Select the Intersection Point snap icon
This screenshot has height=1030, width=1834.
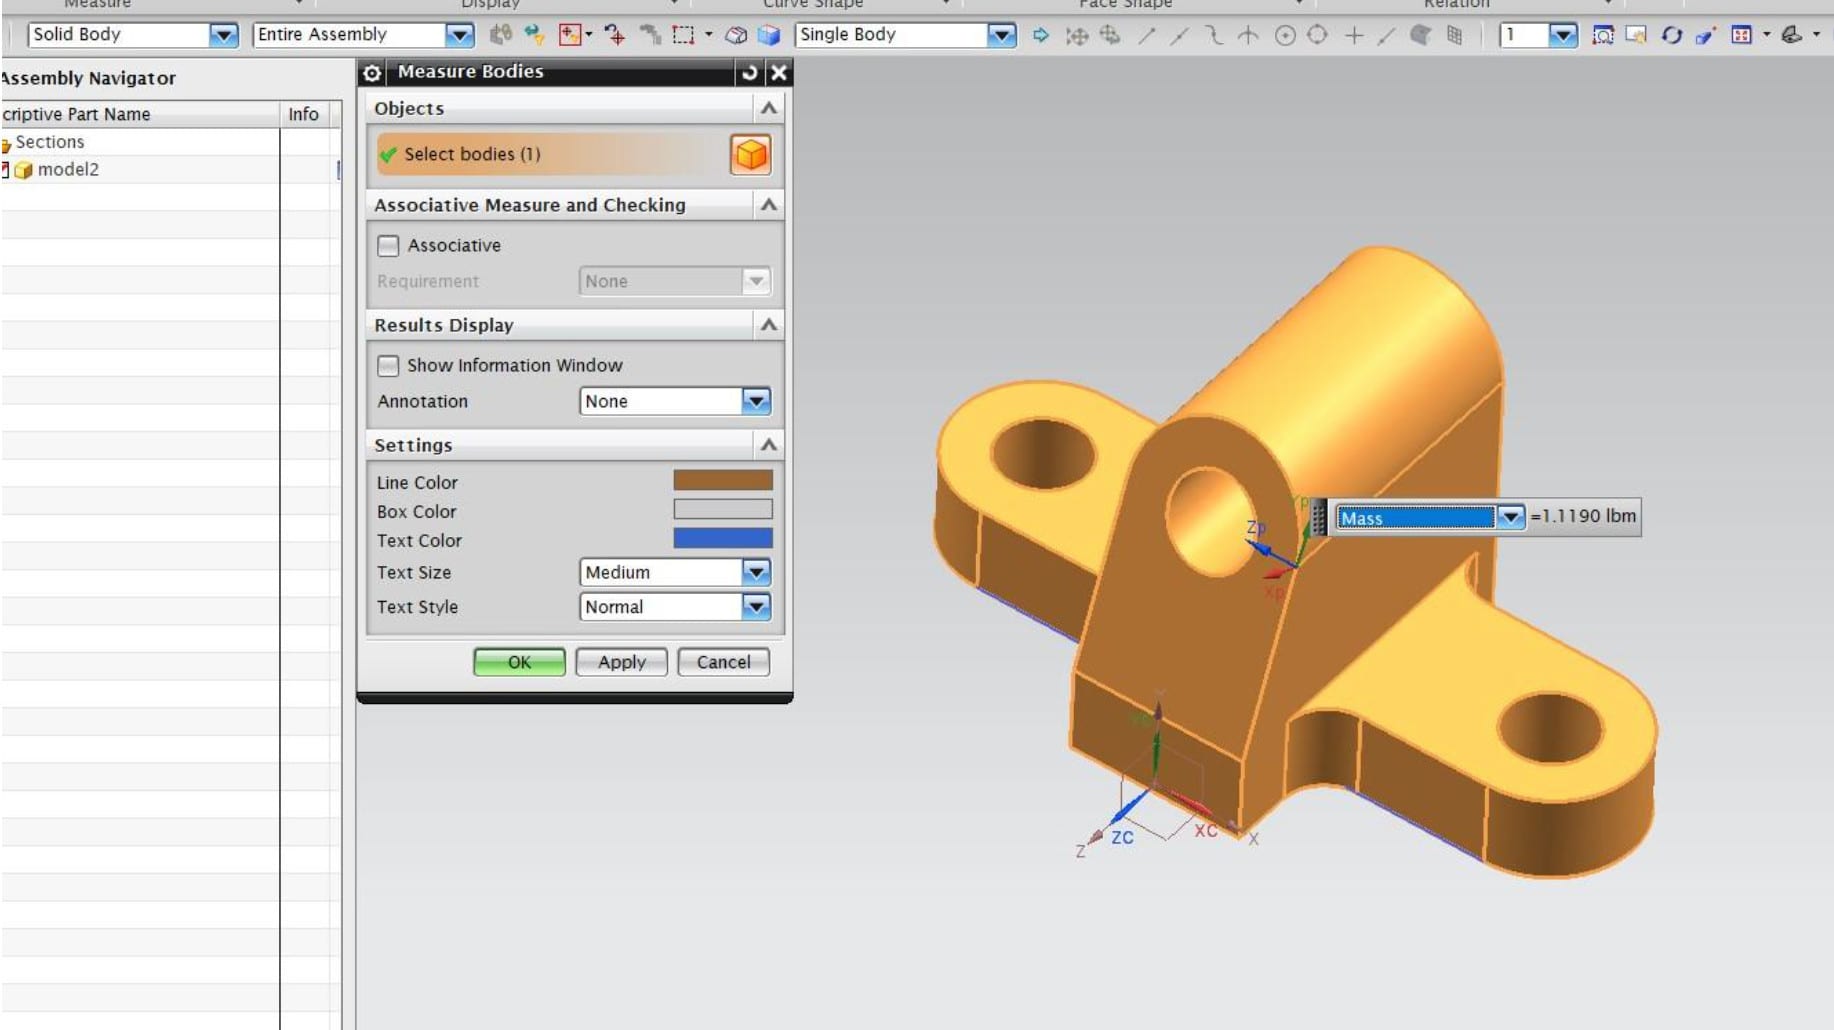coord(1247,36)
